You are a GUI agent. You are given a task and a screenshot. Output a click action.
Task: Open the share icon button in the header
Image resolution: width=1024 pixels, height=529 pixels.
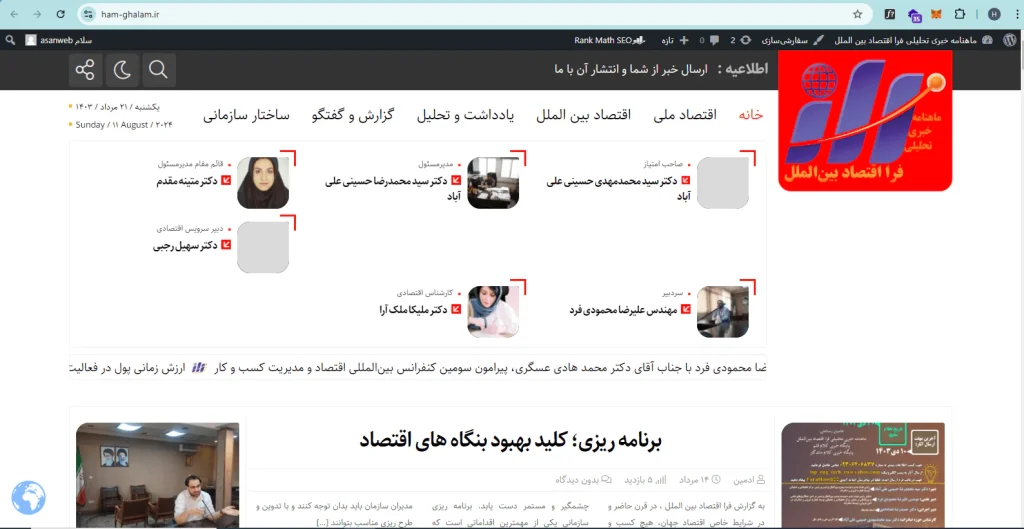point(85,70)
